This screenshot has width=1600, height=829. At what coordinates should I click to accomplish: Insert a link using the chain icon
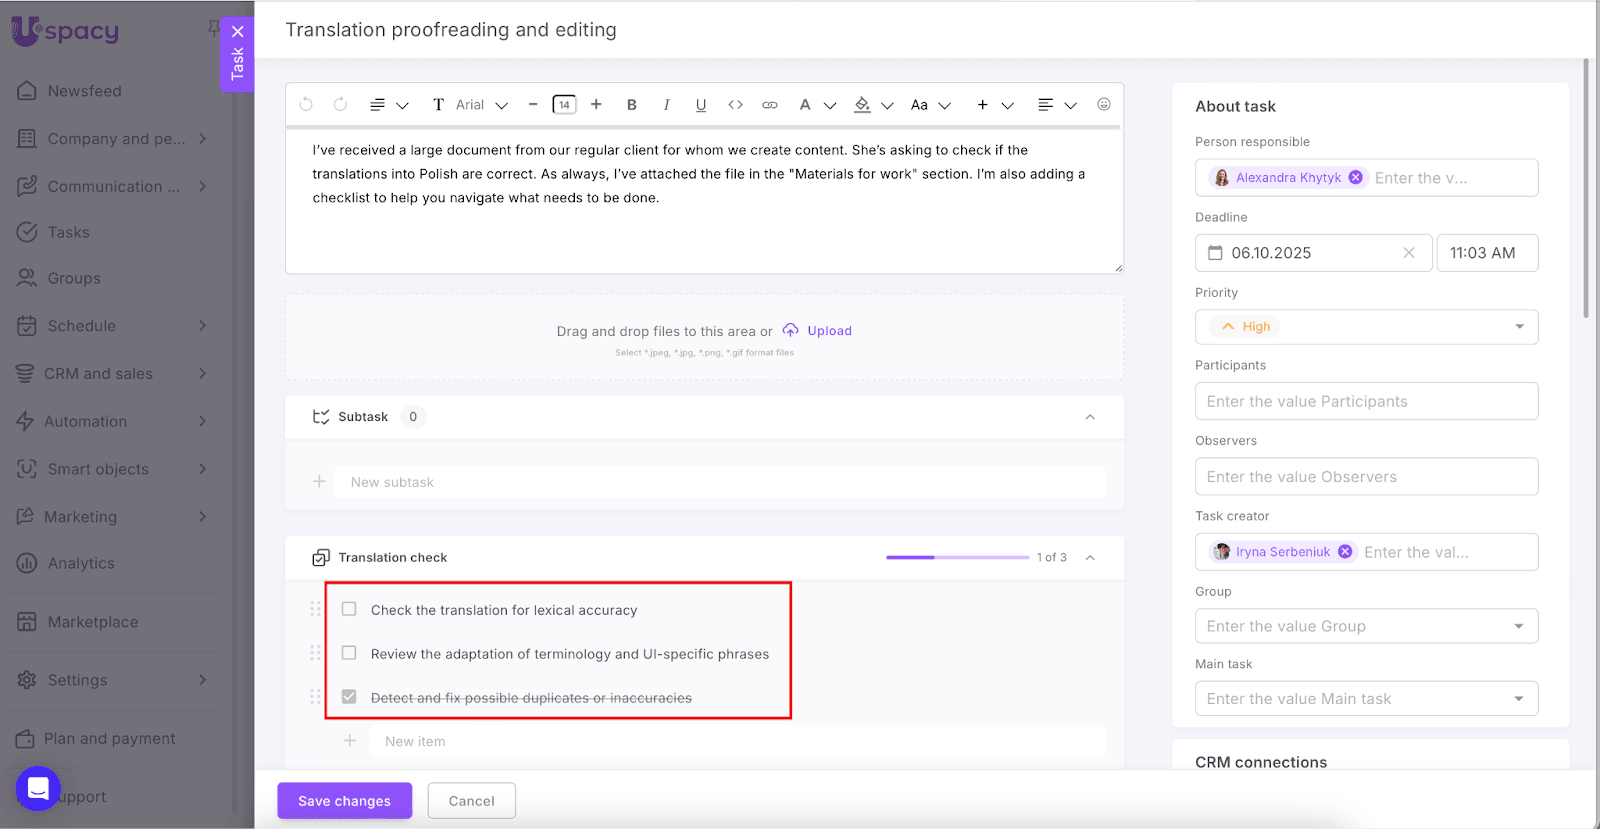coord(769,105)
